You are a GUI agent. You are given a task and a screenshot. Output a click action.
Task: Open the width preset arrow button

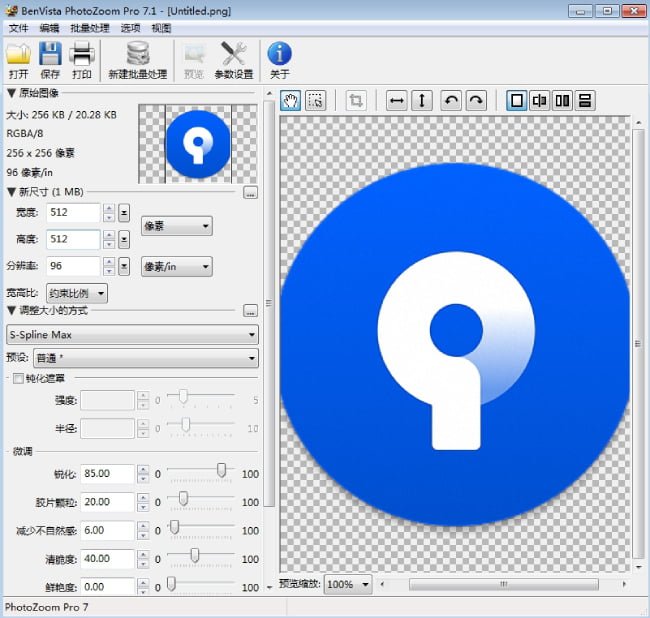pyautogui.click(x=124, y=213)
